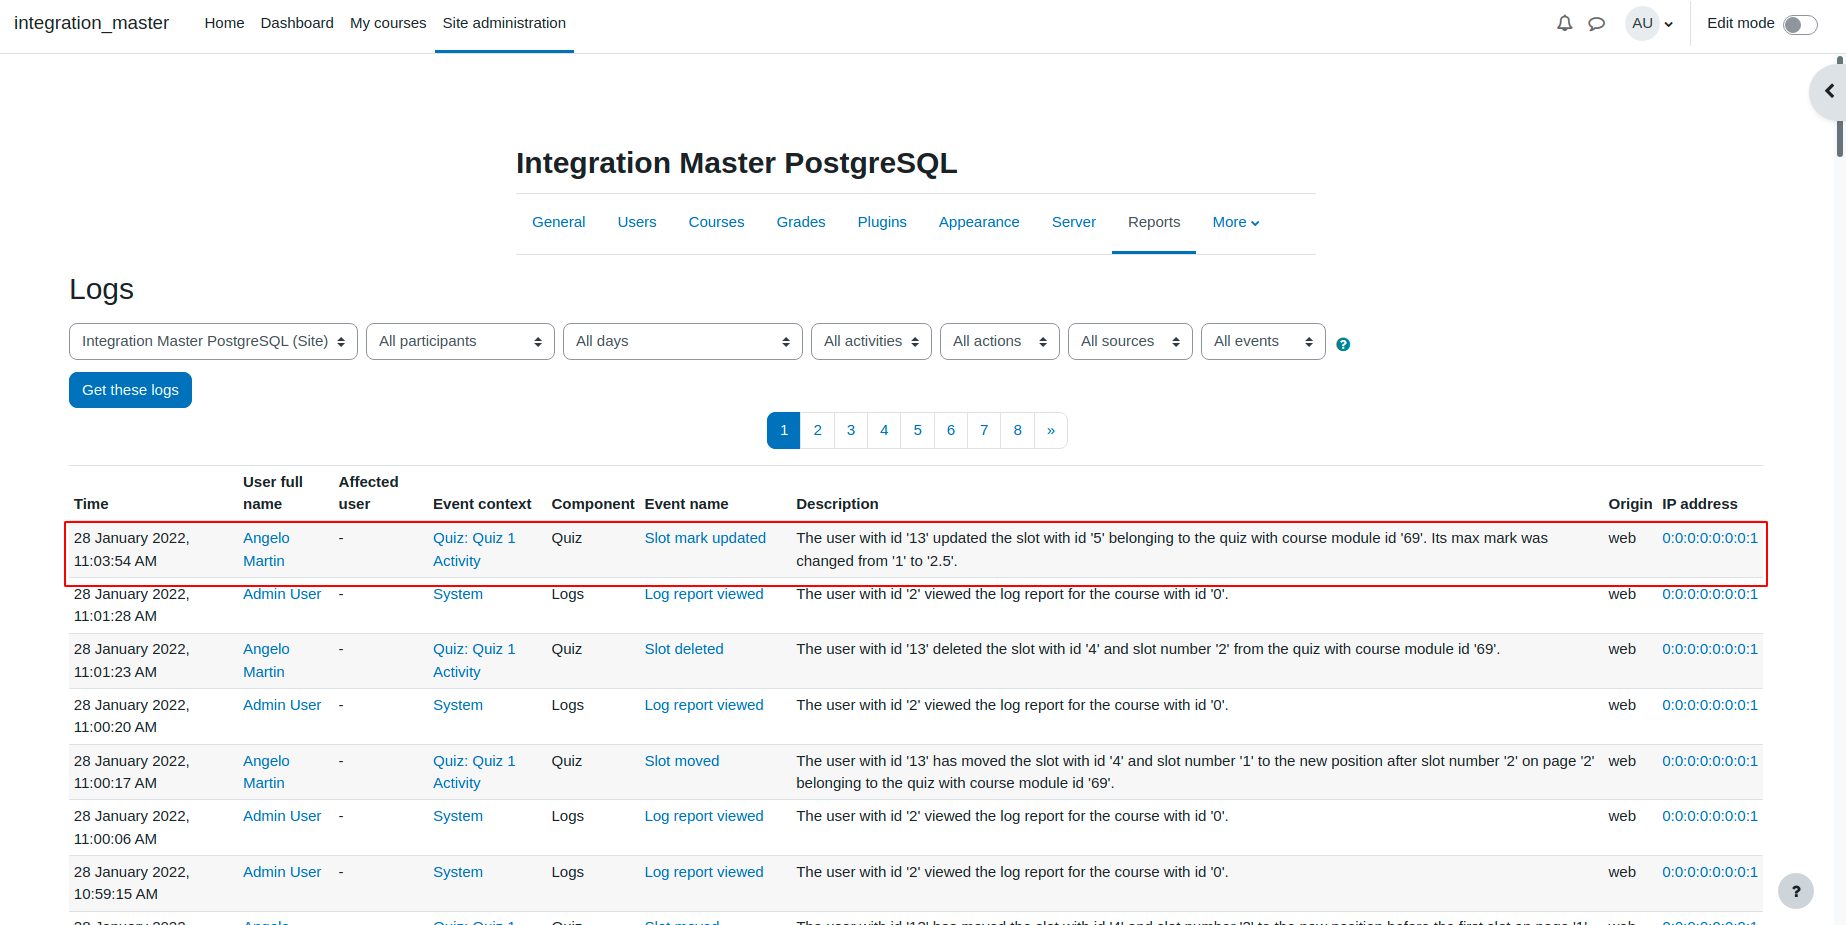The height and width of the screenshot is (925, 1846).
Task: Open System context in the 11:00:06 AM row
Action: [458, 816]
